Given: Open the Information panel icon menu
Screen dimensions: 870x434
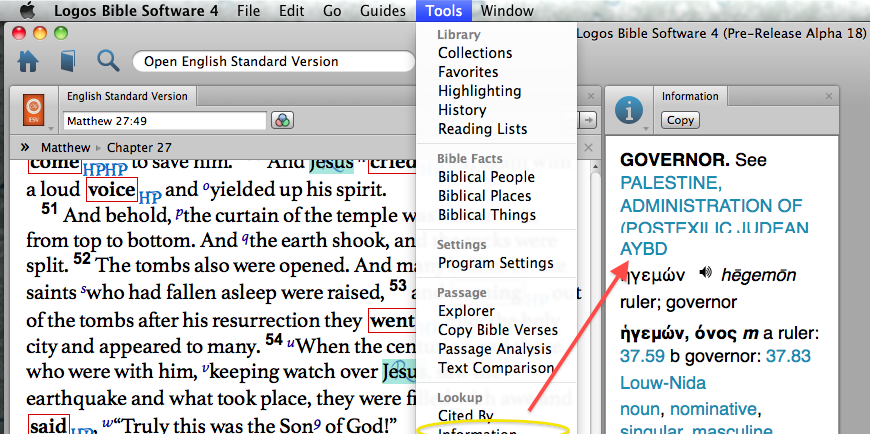Looking at the screenshot, I should pyautogui.click(x=629, y=110).
